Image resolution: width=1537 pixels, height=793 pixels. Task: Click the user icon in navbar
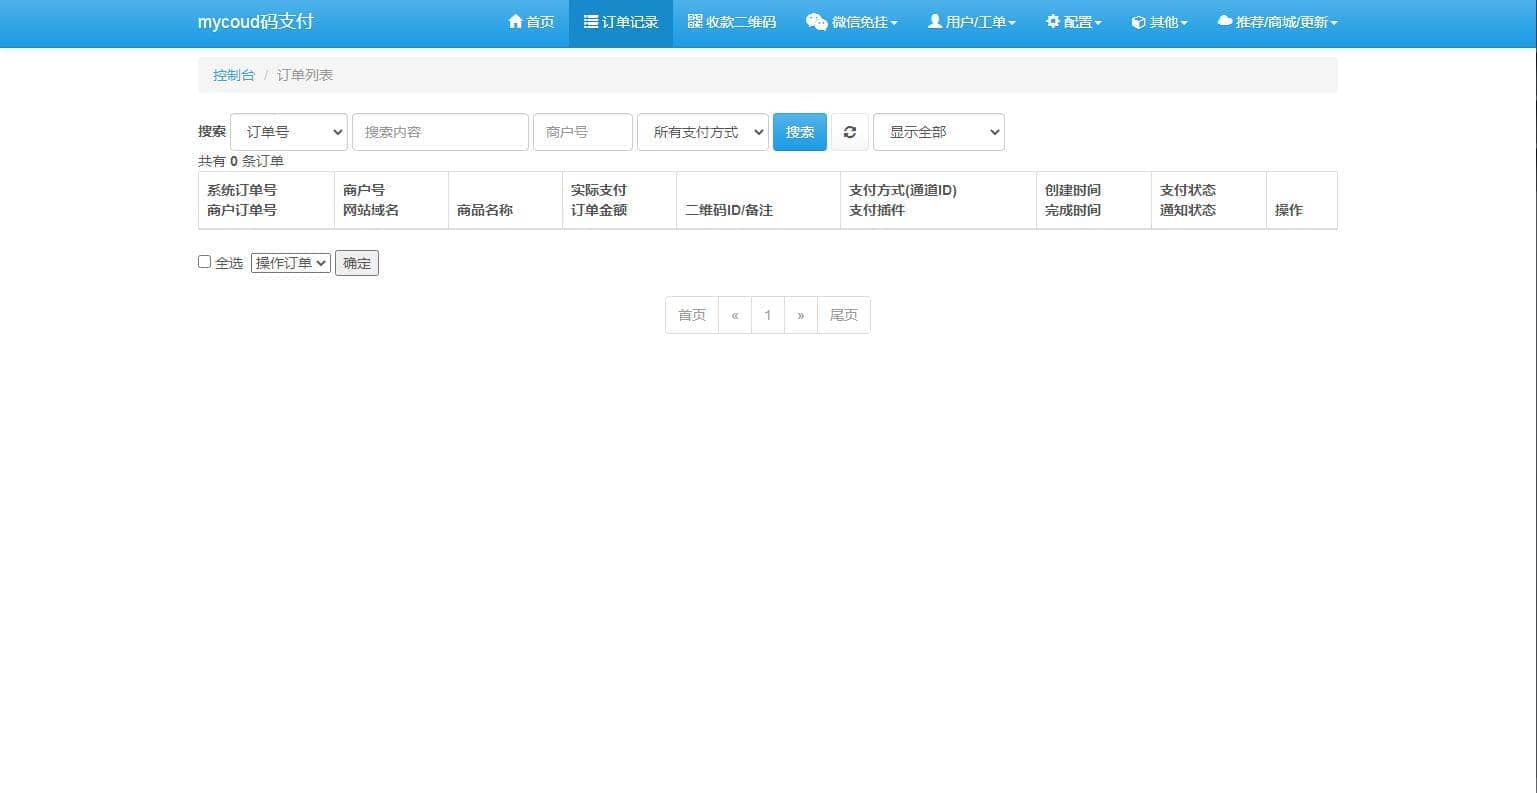(935, 21)
